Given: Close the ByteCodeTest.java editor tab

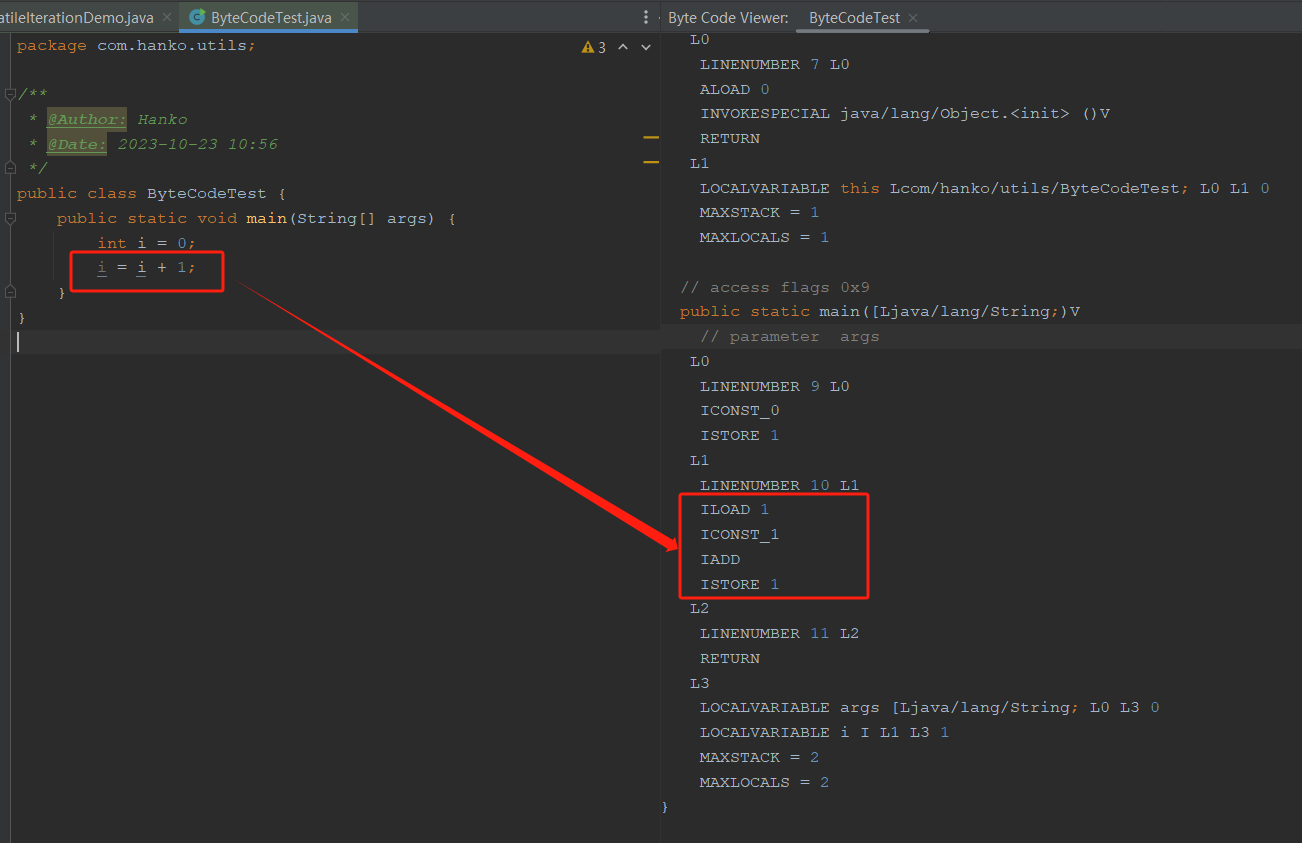Looking at the screenshot, I should pyautogui.click(x=344, y=17).
